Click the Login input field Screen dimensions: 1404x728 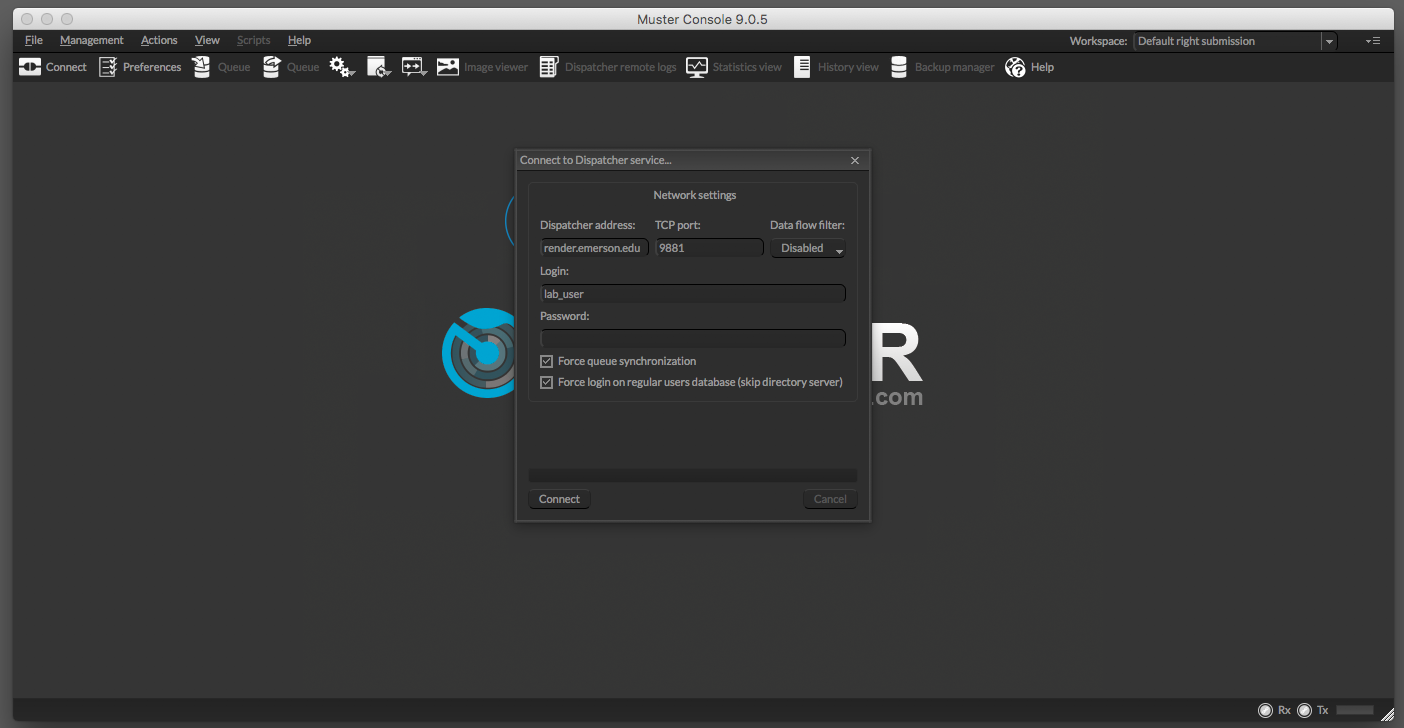(693, 294)
